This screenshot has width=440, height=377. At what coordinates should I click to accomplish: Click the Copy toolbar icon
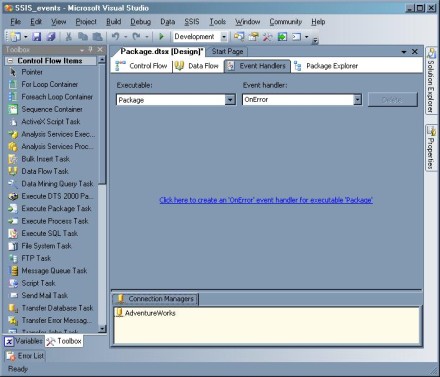point(83,36)
